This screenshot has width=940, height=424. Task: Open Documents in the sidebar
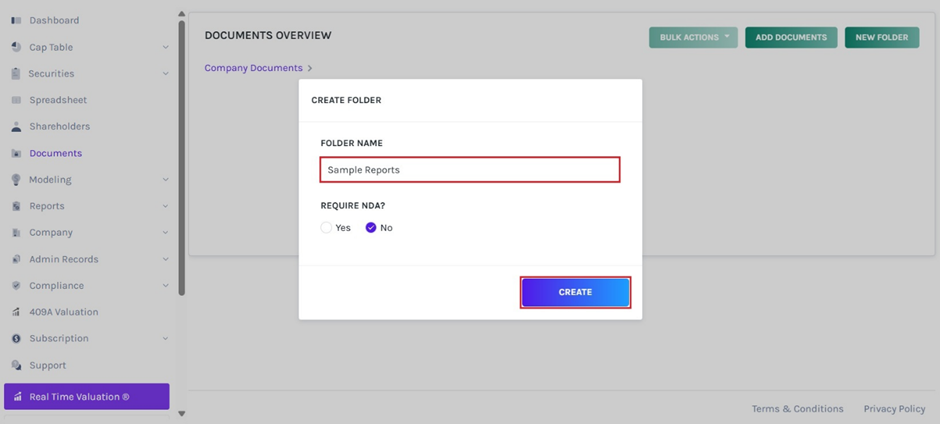tap(56, 153)
